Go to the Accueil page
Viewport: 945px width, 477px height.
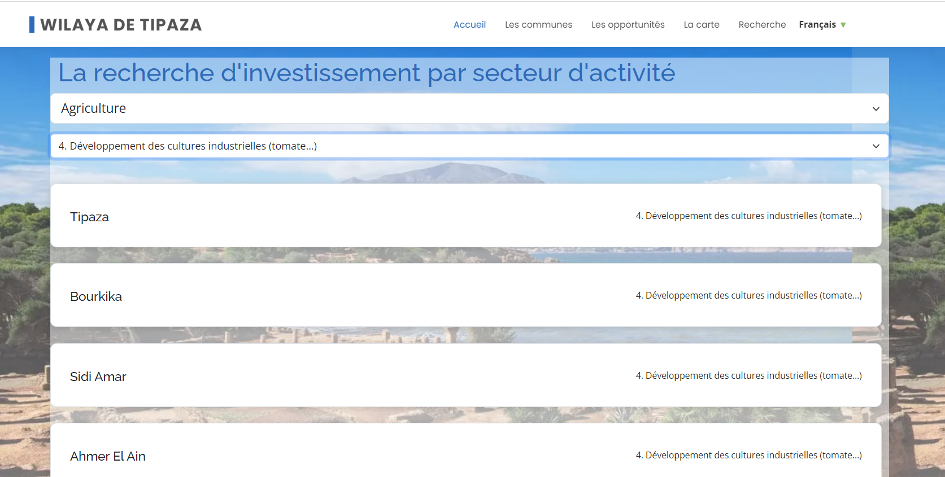coord(469,25)
